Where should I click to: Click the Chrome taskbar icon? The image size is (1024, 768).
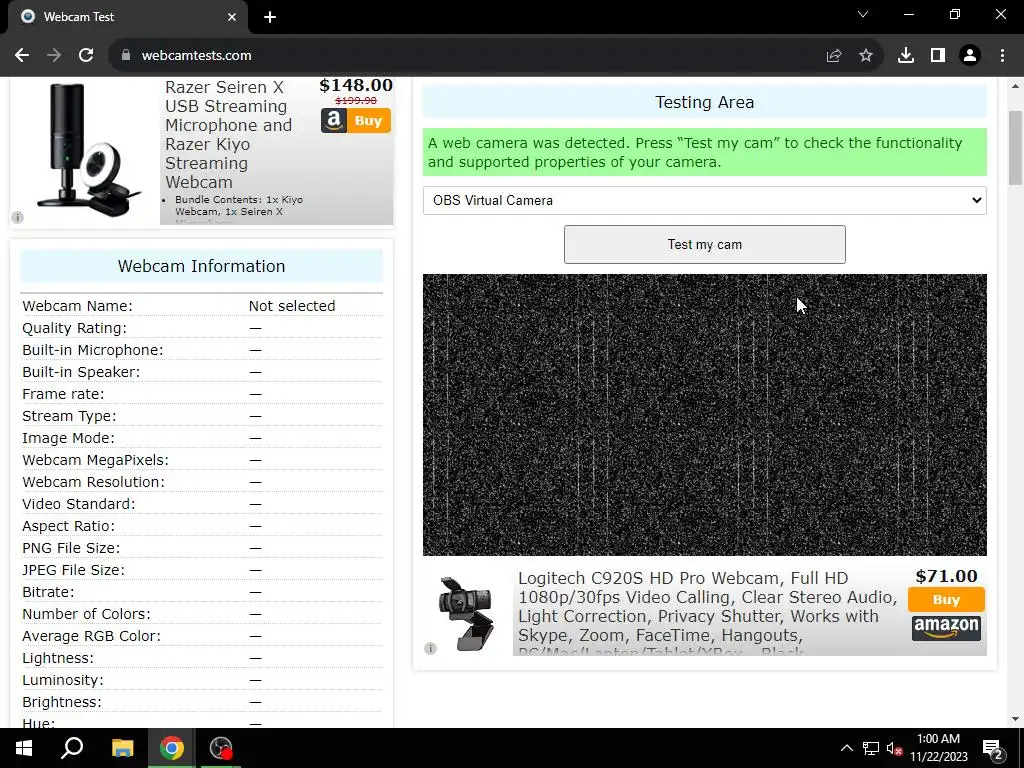coord(171,748)
